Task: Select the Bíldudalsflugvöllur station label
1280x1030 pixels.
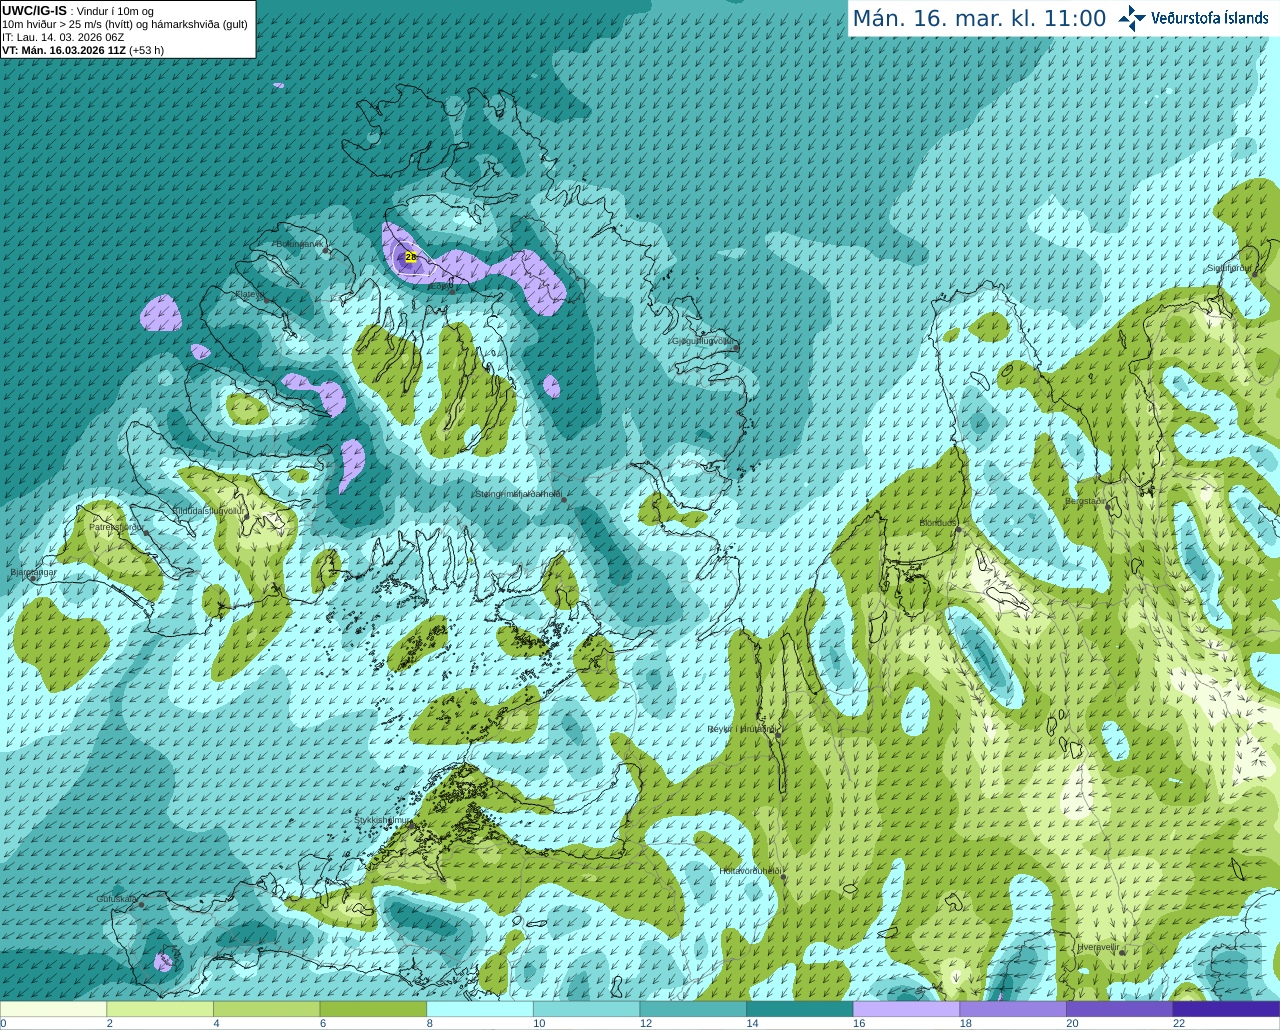Action: [x=209, y=511]
